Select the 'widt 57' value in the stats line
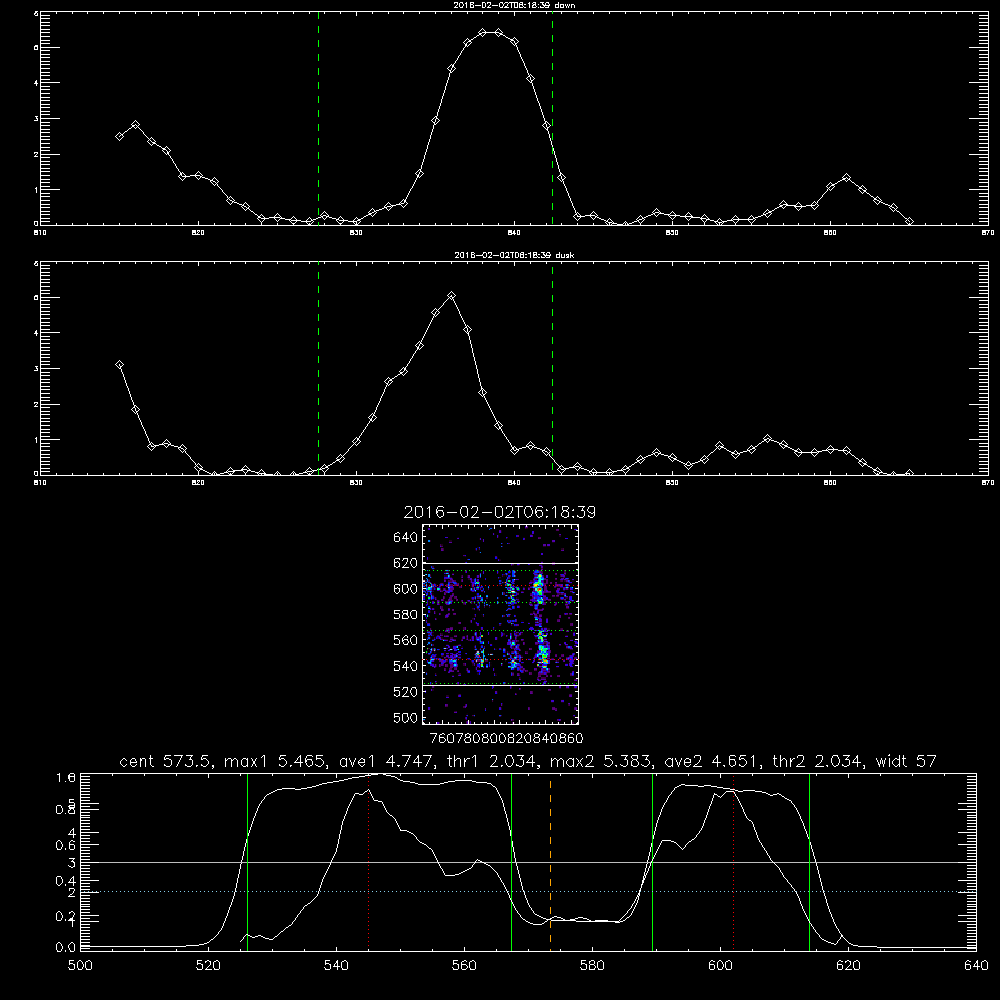1000x1000 pixels. 905,761
